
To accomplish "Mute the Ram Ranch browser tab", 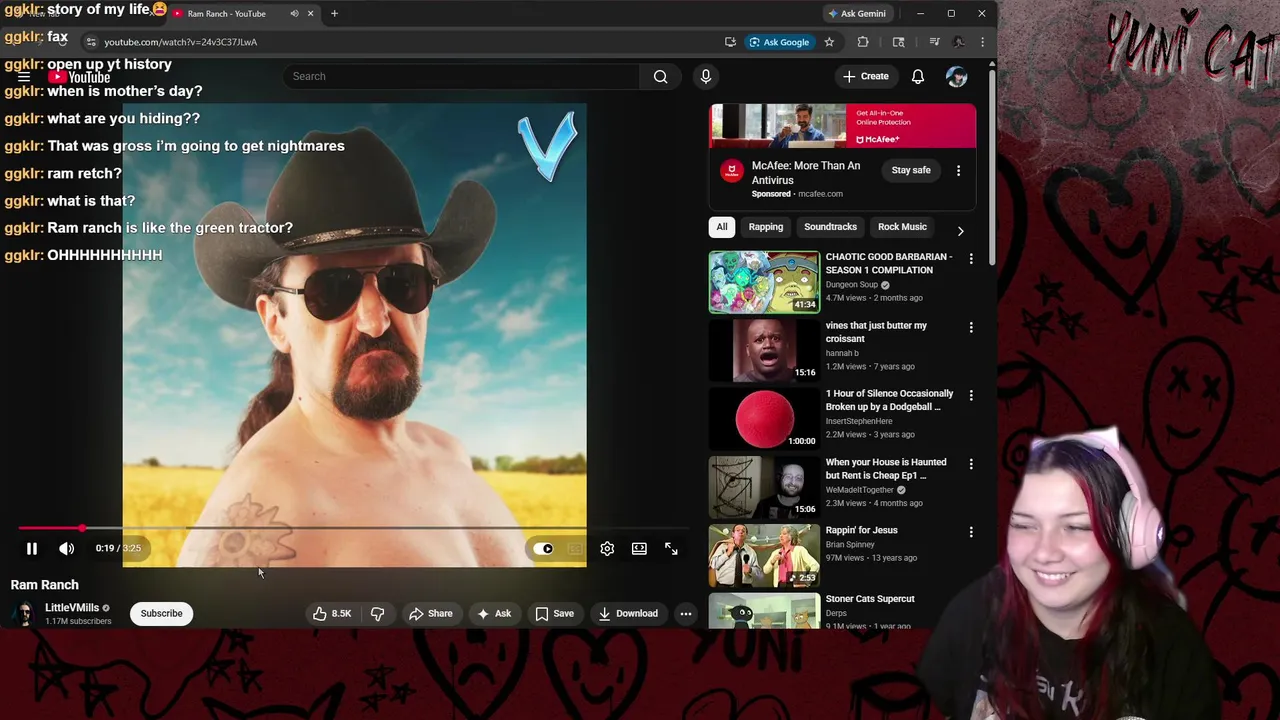I will (x=294, y=14).
